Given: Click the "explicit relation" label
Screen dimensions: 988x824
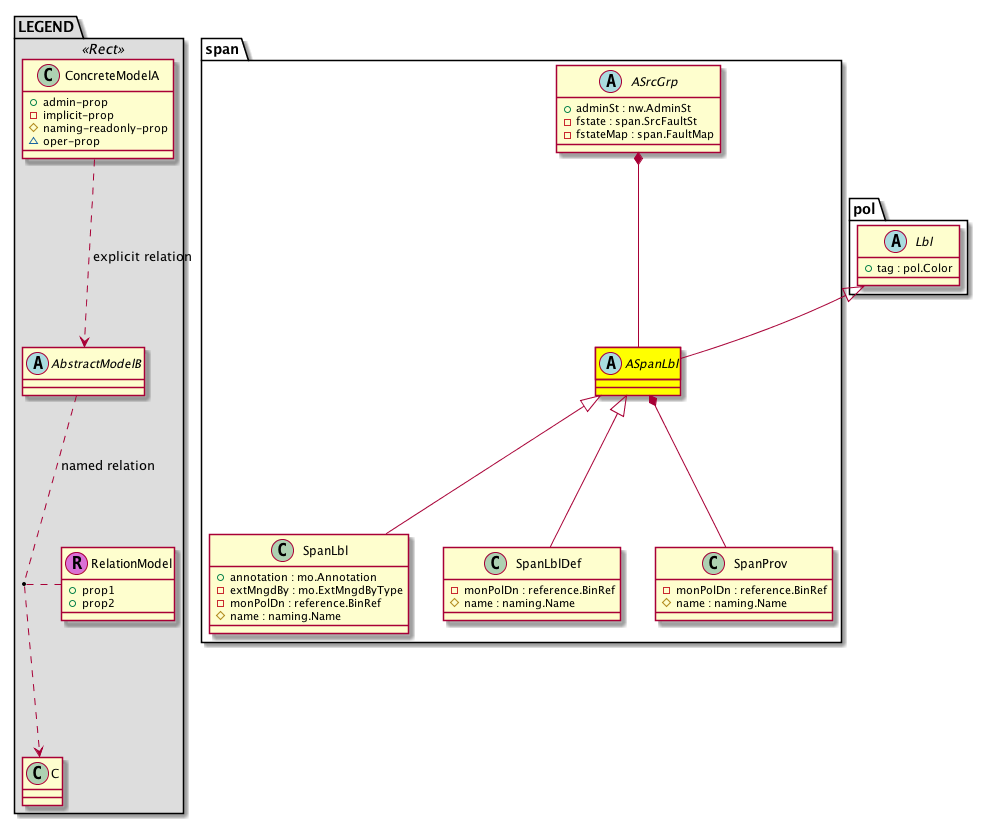Looking at the screenshot, I should 141,257.
